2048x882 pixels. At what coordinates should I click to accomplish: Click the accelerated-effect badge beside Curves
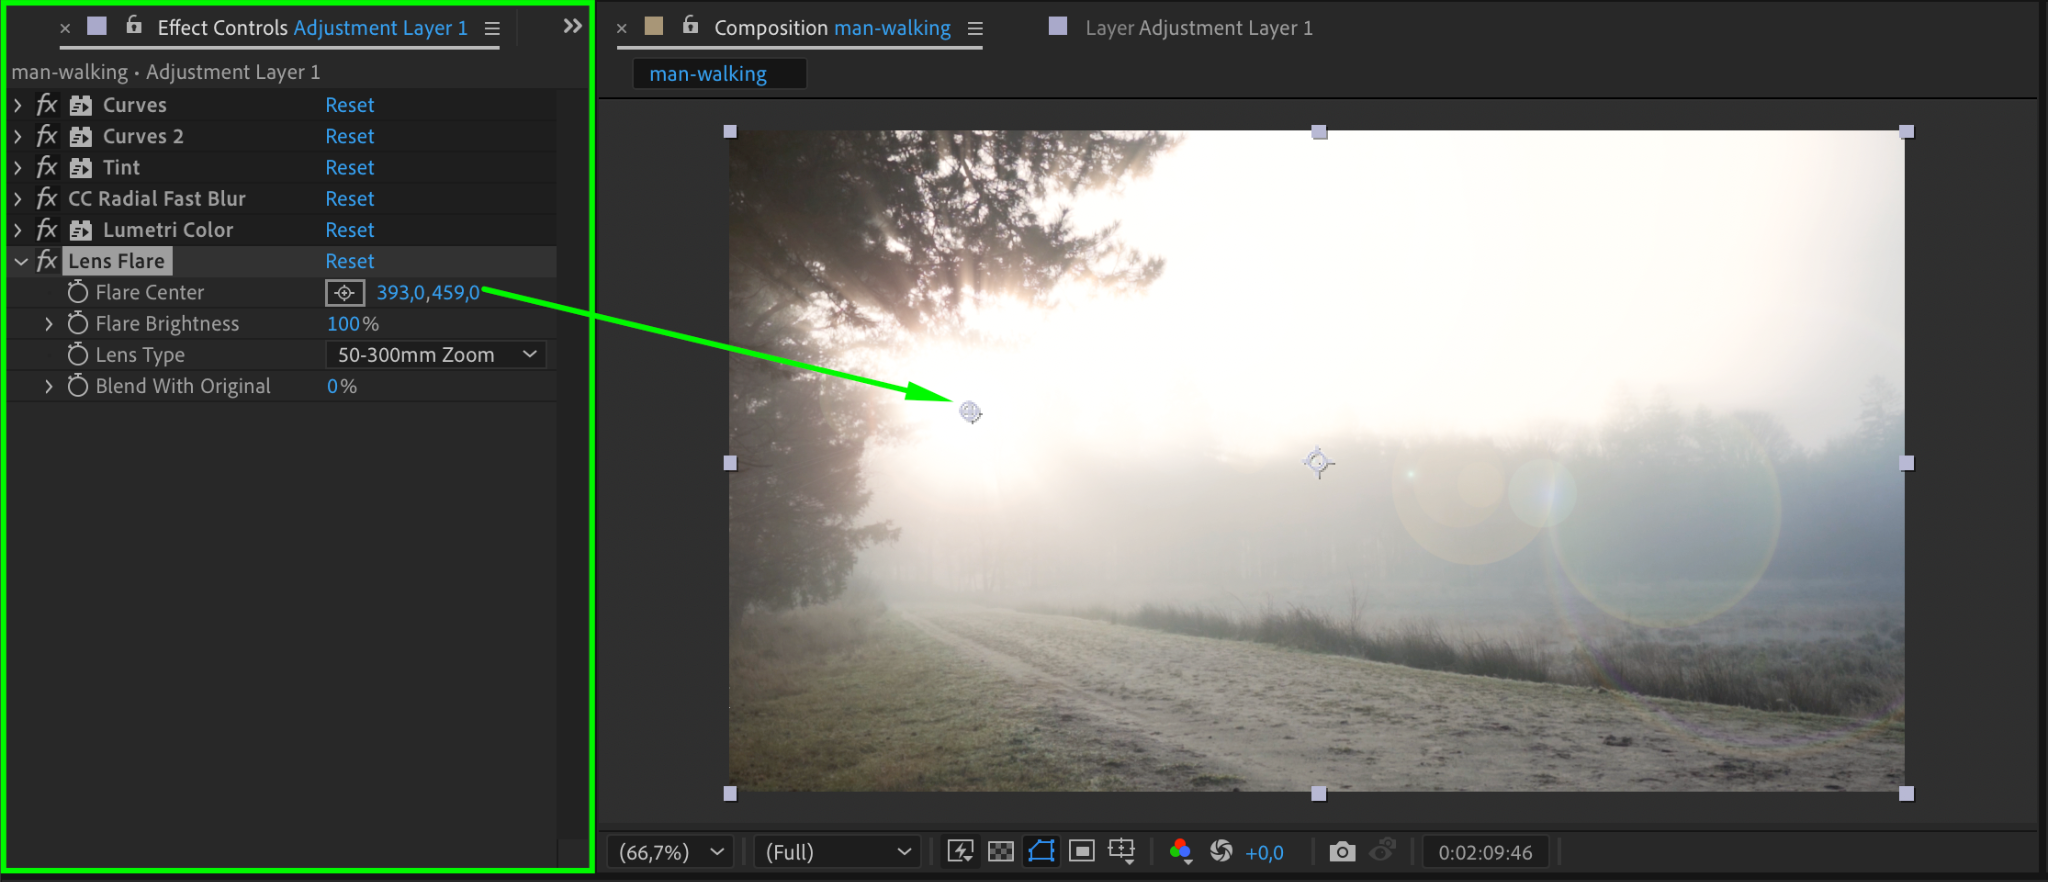point(81,105)
